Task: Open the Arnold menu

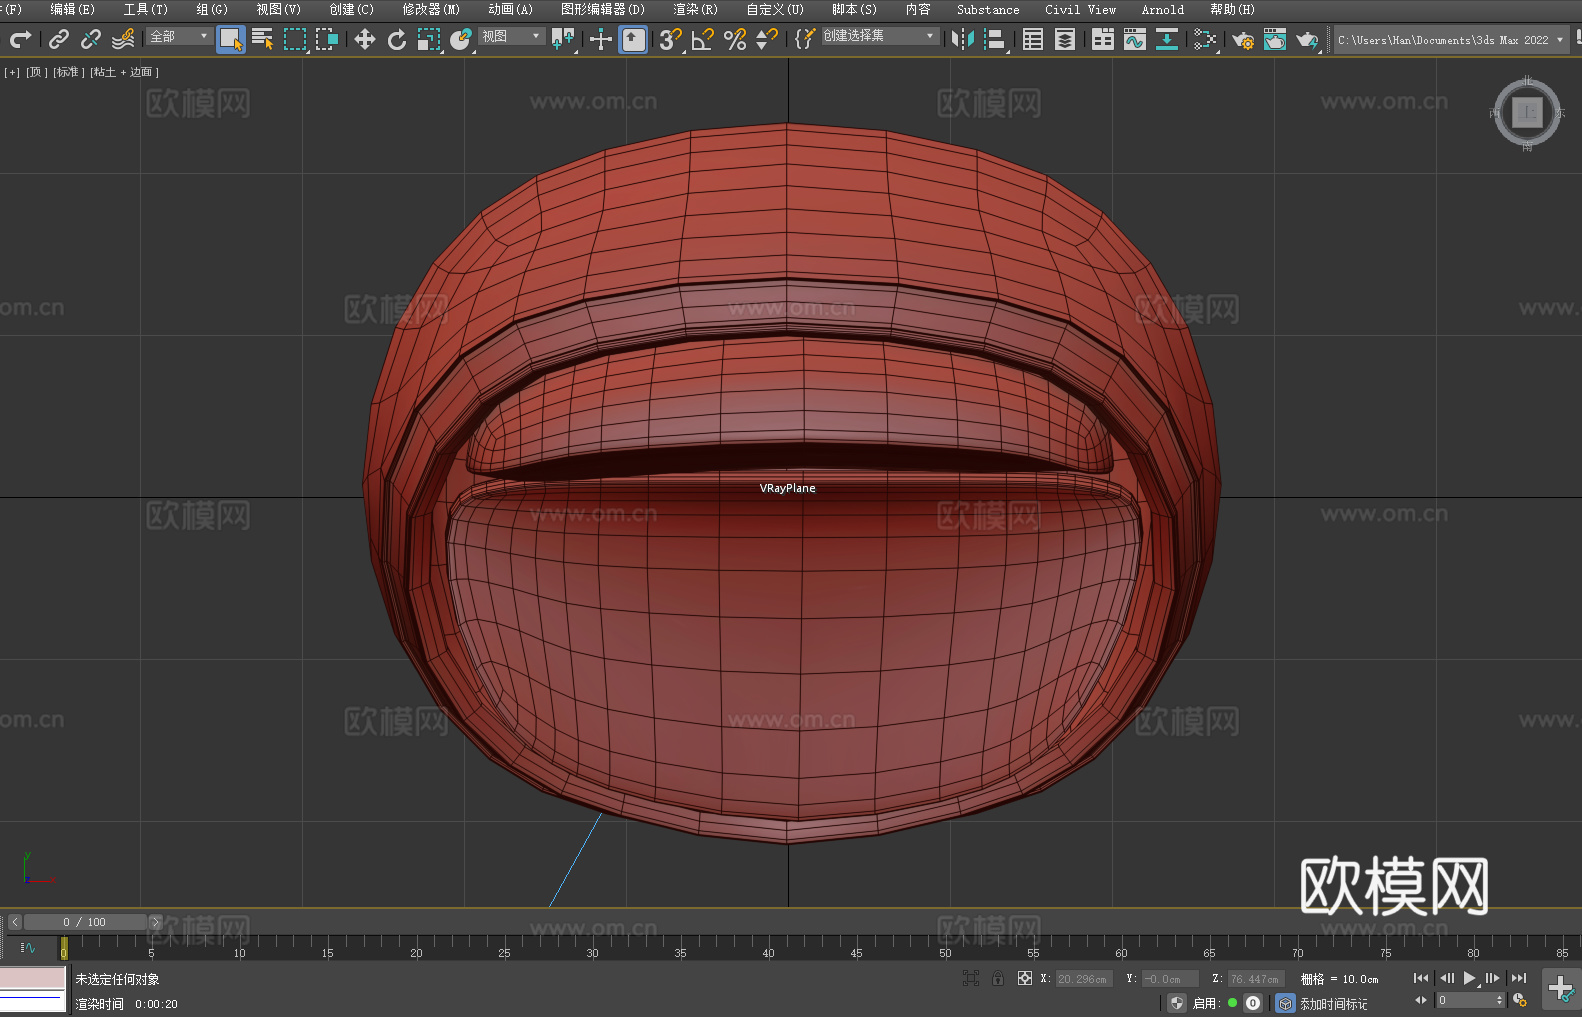Action: [x=1162, y=9]
